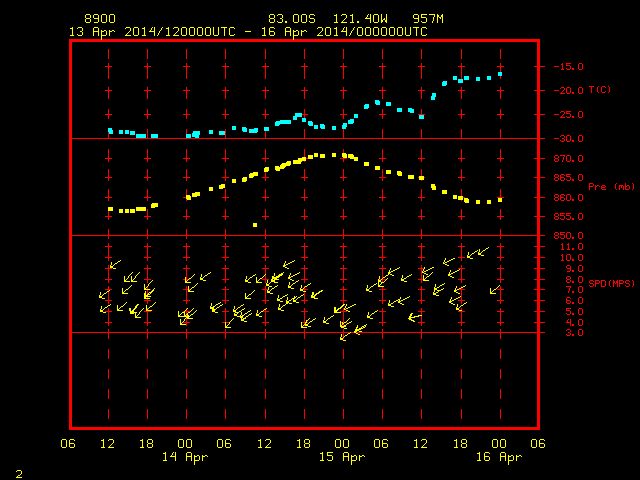Screen dimensions: 640x480
Task: Click the 11.0 wind speed tick label
Action: point(572,247)
